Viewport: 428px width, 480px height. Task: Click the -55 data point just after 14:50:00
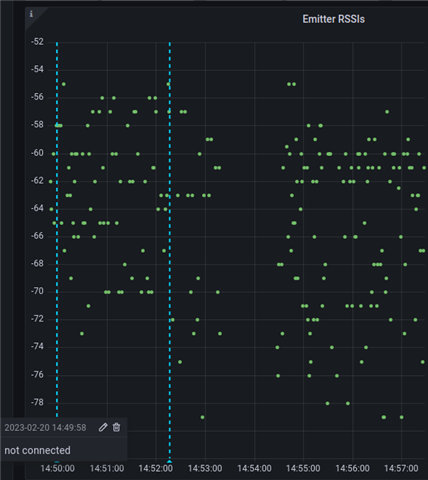(x=64, y=84)
